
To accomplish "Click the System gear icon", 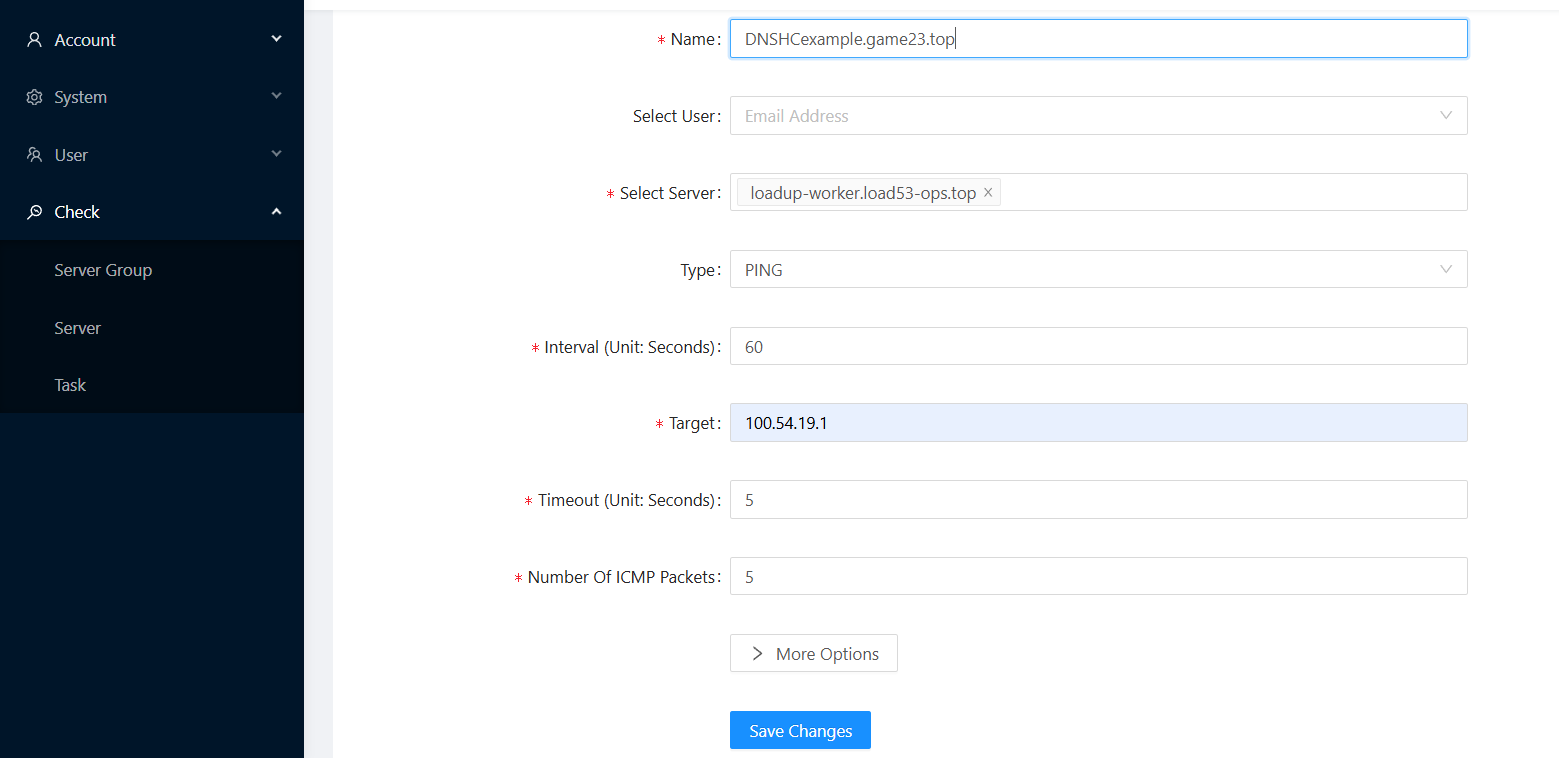I will (x=35, y=97).
